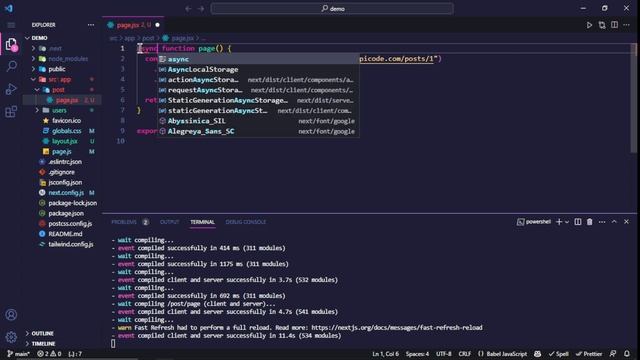Click the UTF-8 encoding selector
Viewport: 640px width, 360px height.
click(x=444, y=354)
